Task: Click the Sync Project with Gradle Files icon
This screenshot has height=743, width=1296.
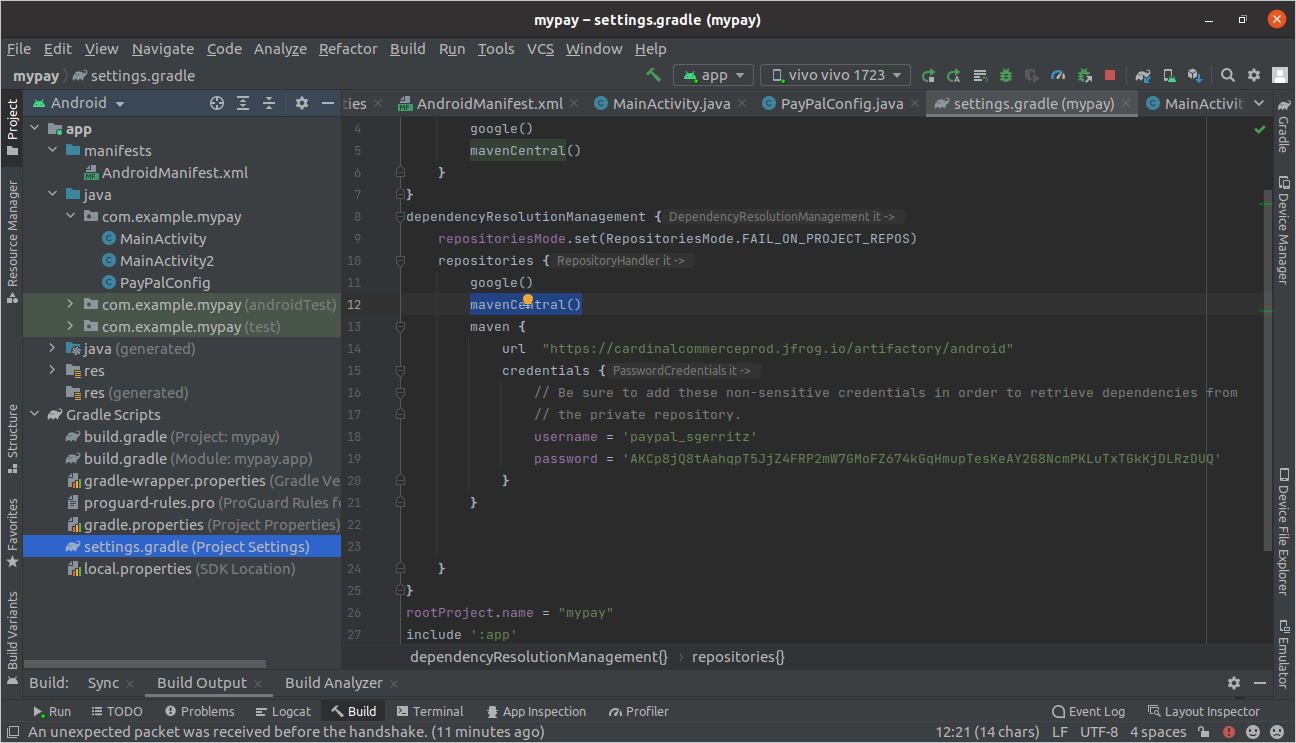Action: coord(1143,75)
